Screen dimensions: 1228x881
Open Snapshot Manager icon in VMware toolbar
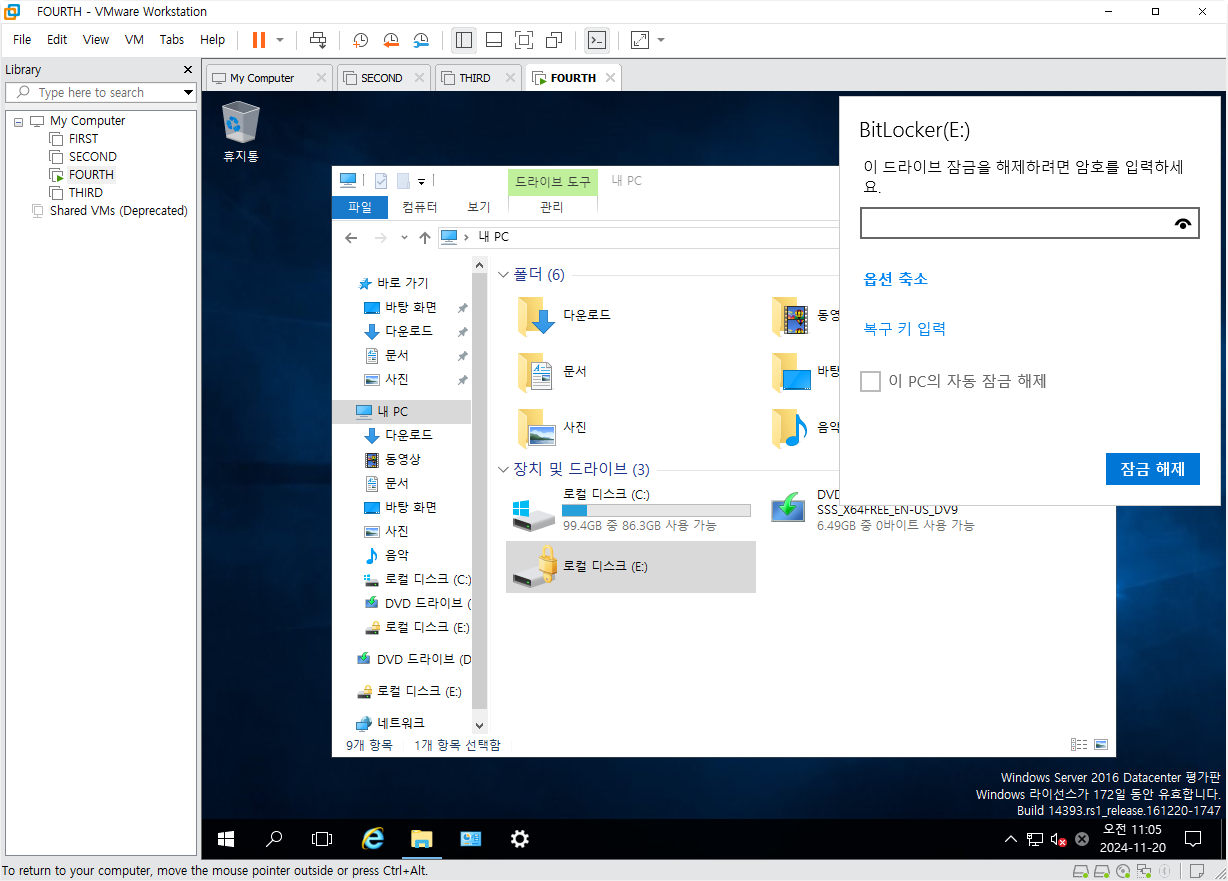(422, 40)
